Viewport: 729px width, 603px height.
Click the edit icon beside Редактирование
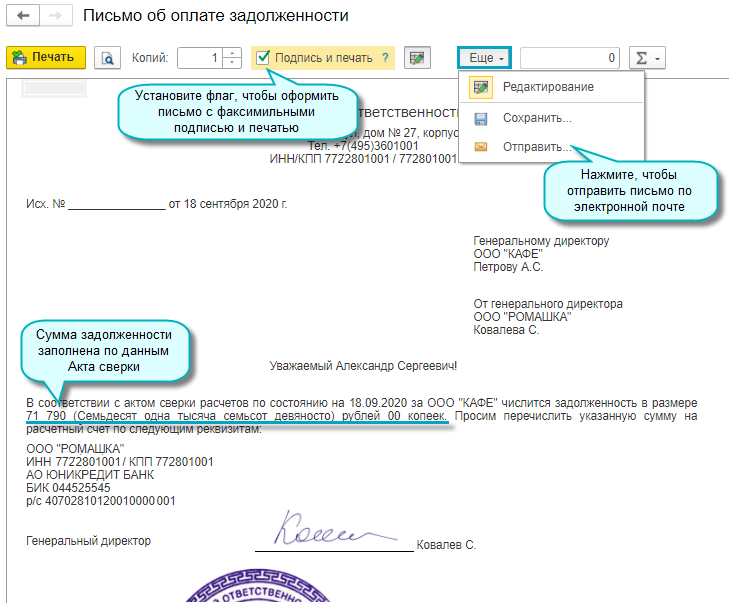click(x=481, y=87)
